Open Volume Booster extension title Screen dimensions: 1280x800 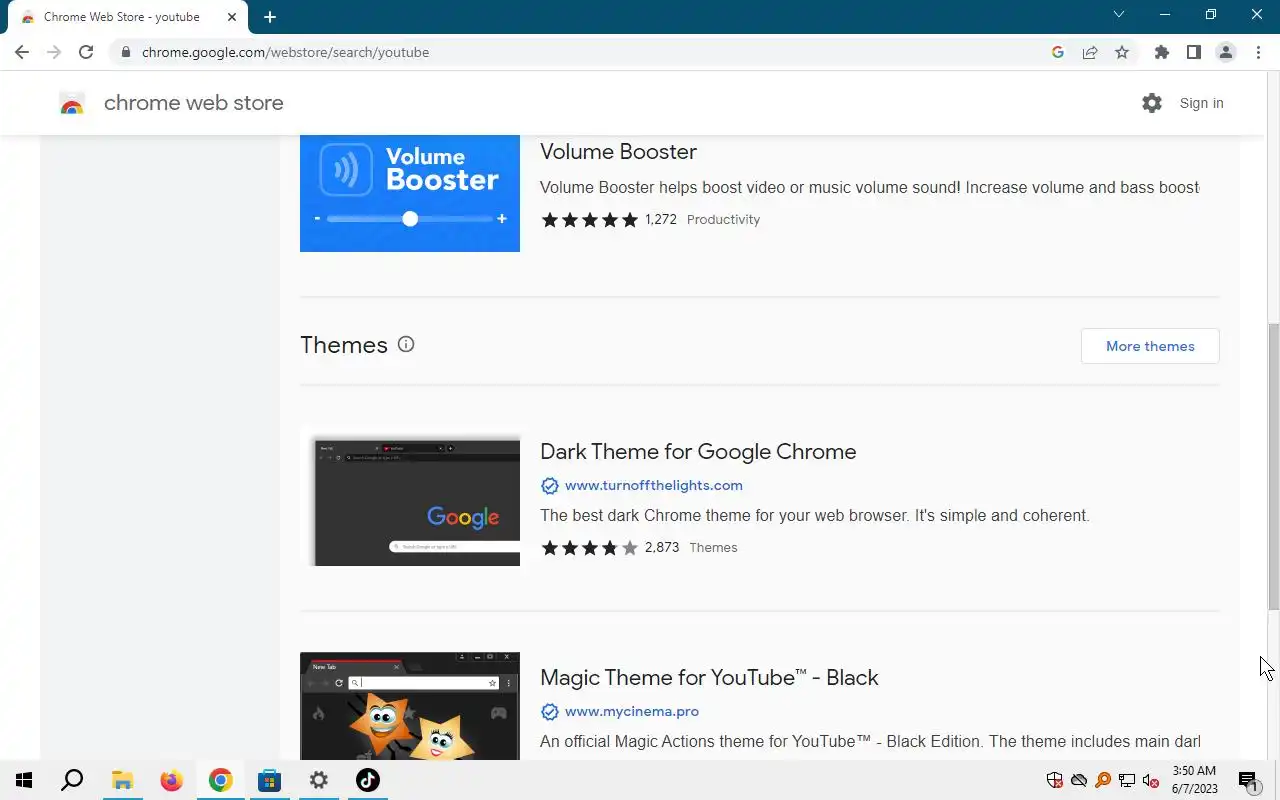(618, 151)
